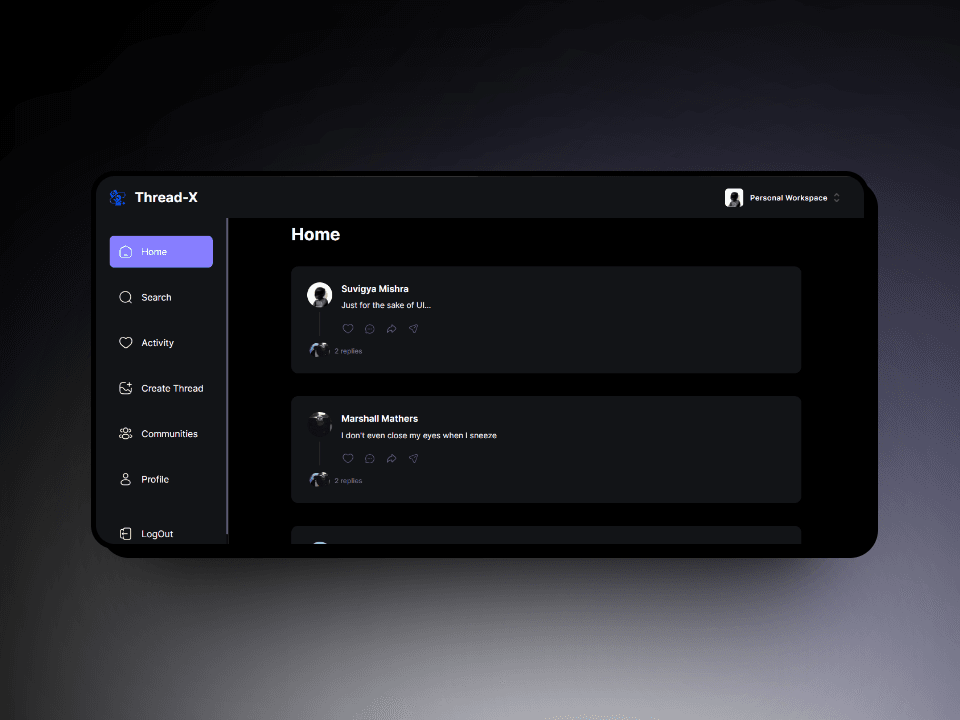Image resolution: width=960 pixels, height=720 pixels.
Task: Open the Activity page in the sidebar
Action: coord(157,343)
